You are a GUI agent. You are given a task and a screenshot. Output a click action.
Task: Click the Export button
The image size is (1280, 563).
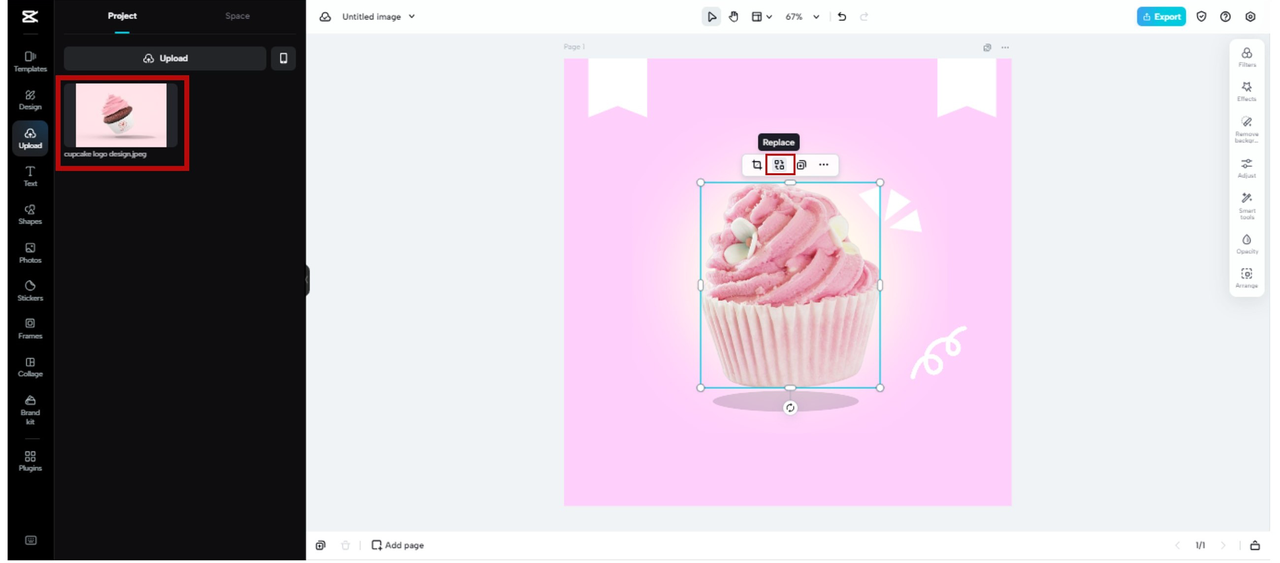coord(1161,17)
